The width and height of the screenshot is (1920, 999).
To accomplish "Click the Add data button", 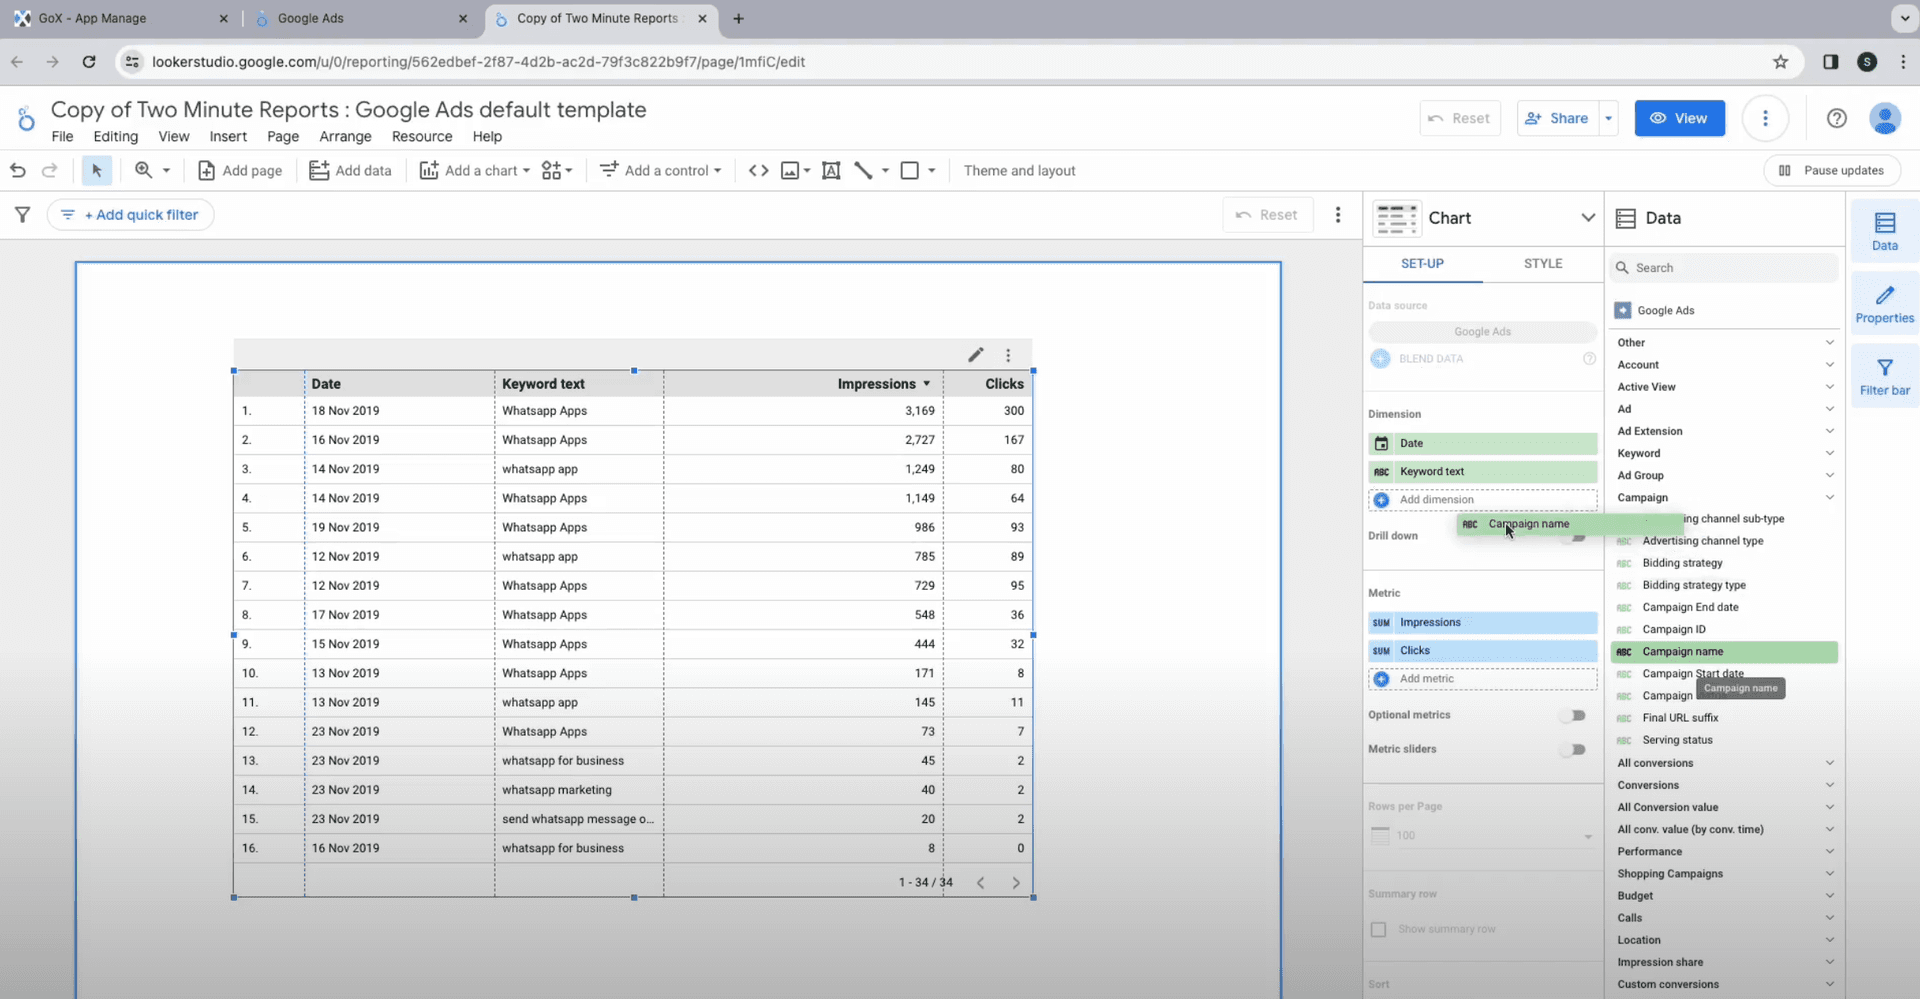I will click(x=350, y=171).
